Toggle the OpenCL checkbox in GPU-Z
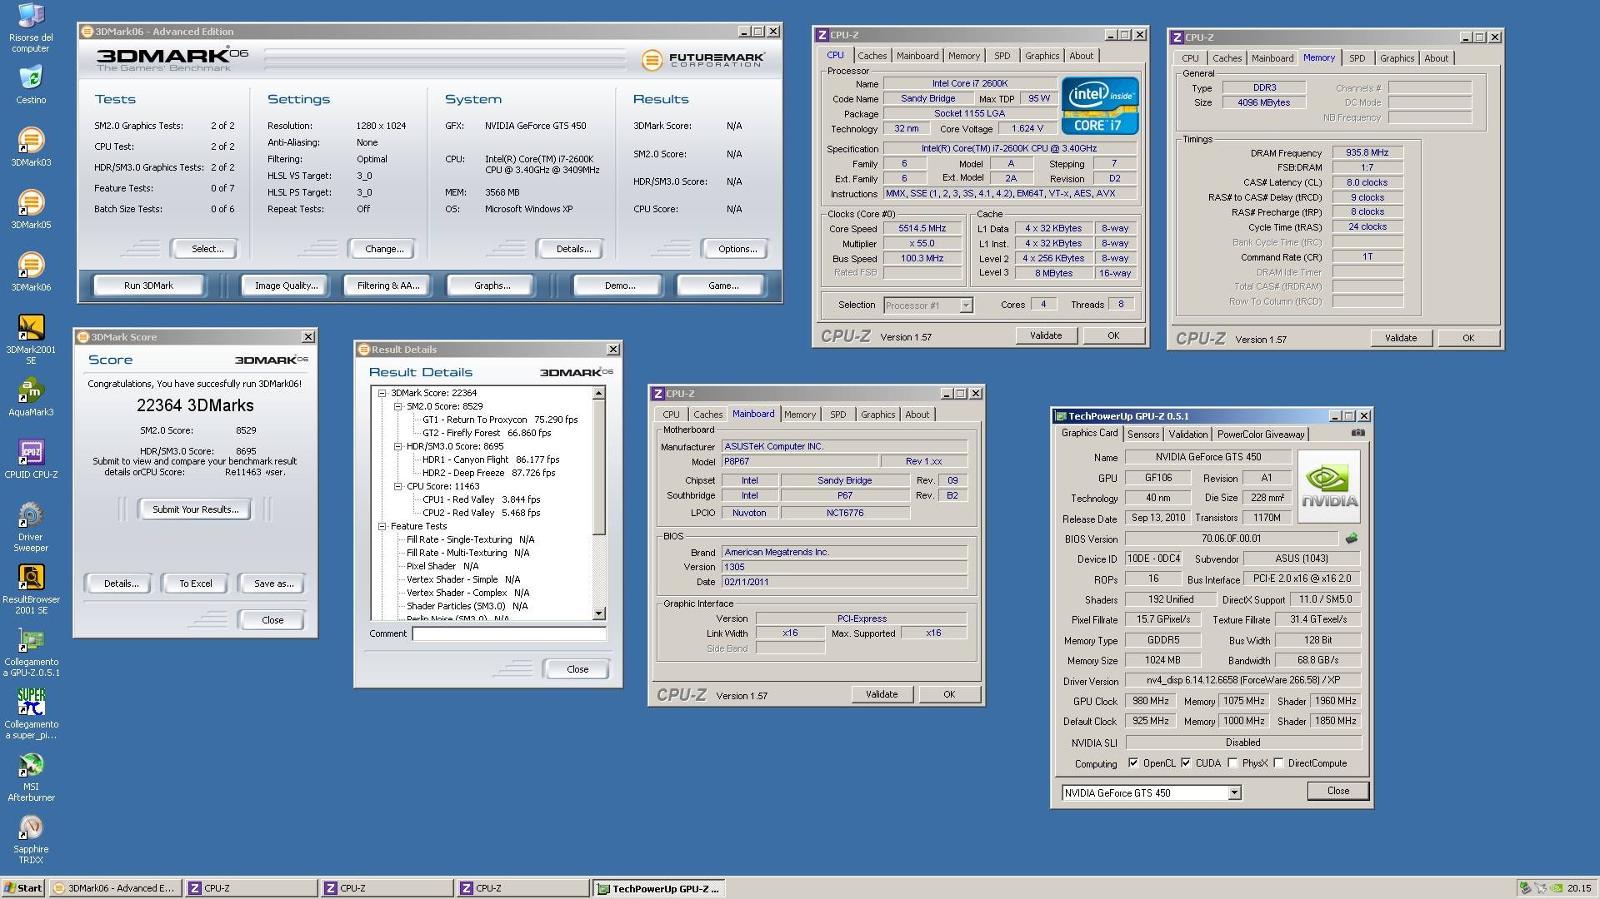The width and height of the screenshot is (1600, 899). tap(1132, 763)
